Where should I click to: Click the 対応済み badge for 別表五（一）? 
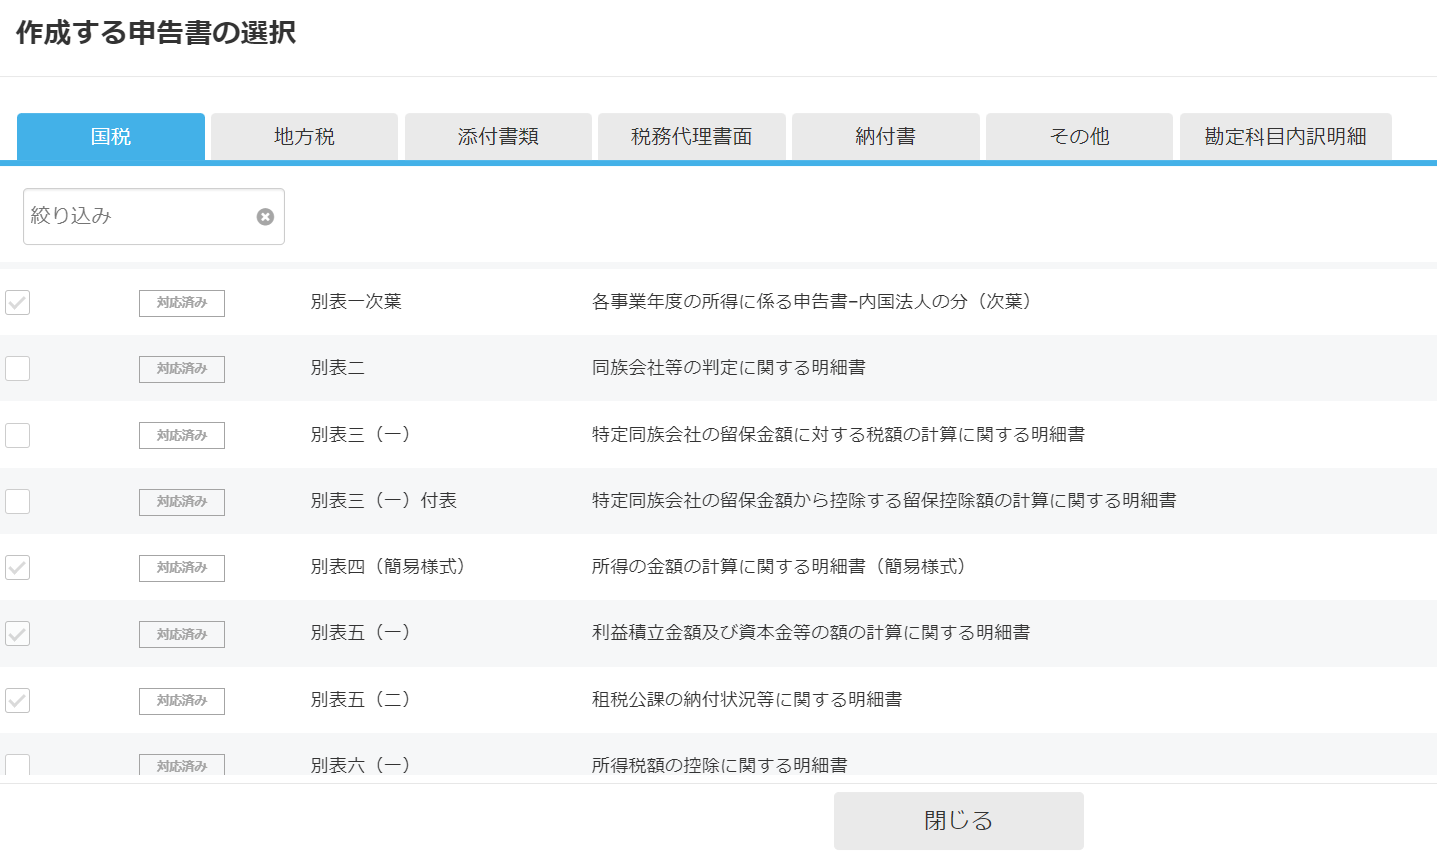tap(182, 634)
